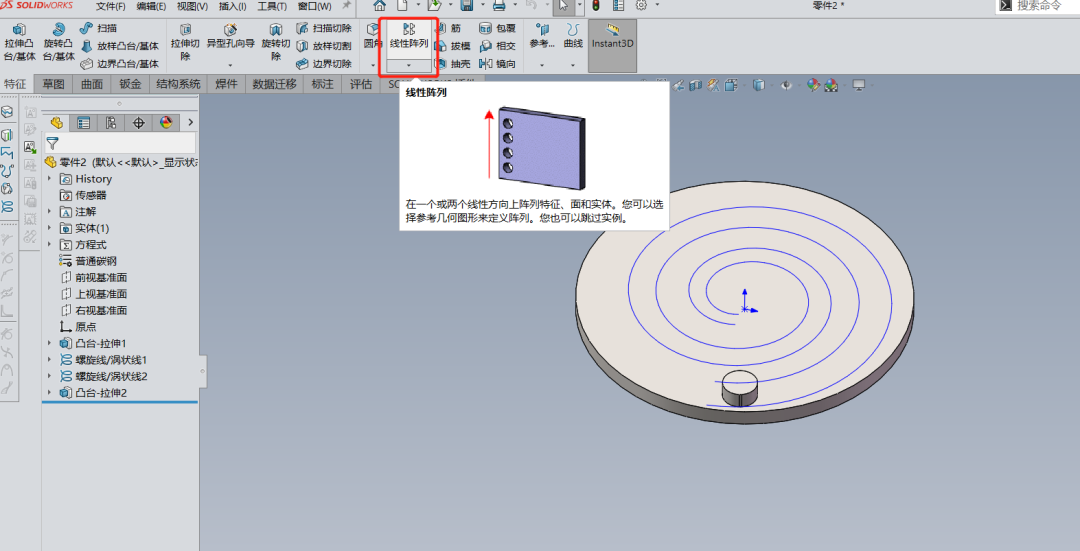
Task: Open the 参考 reference geometry tool
Action: (542, 37)
